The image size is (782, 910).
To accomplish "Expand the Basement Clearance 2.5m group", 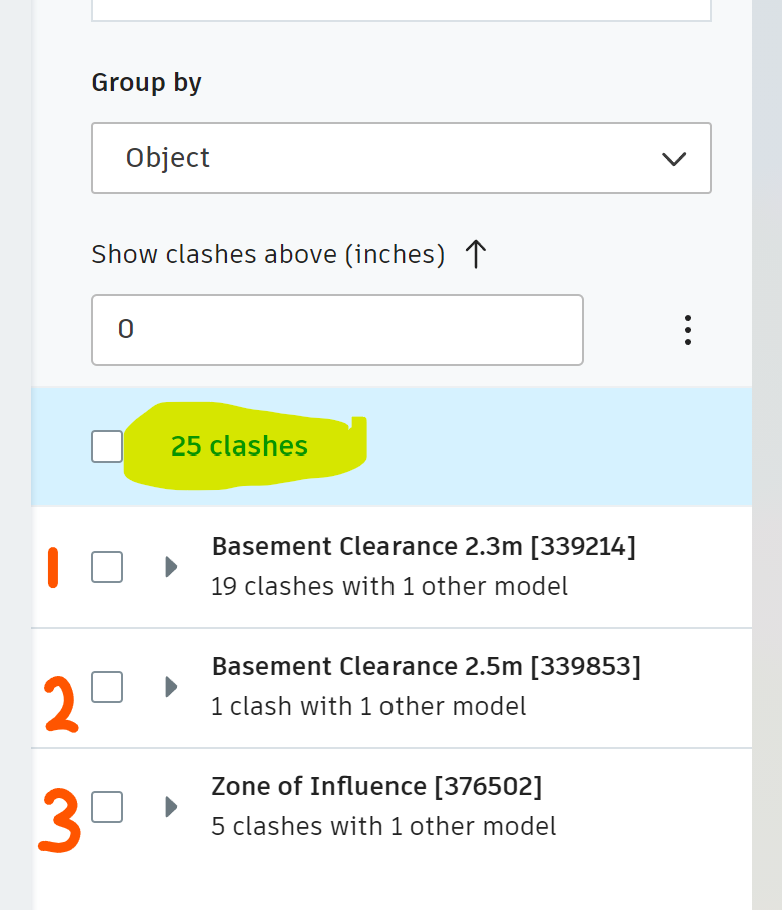I will (x=171, y=687).
